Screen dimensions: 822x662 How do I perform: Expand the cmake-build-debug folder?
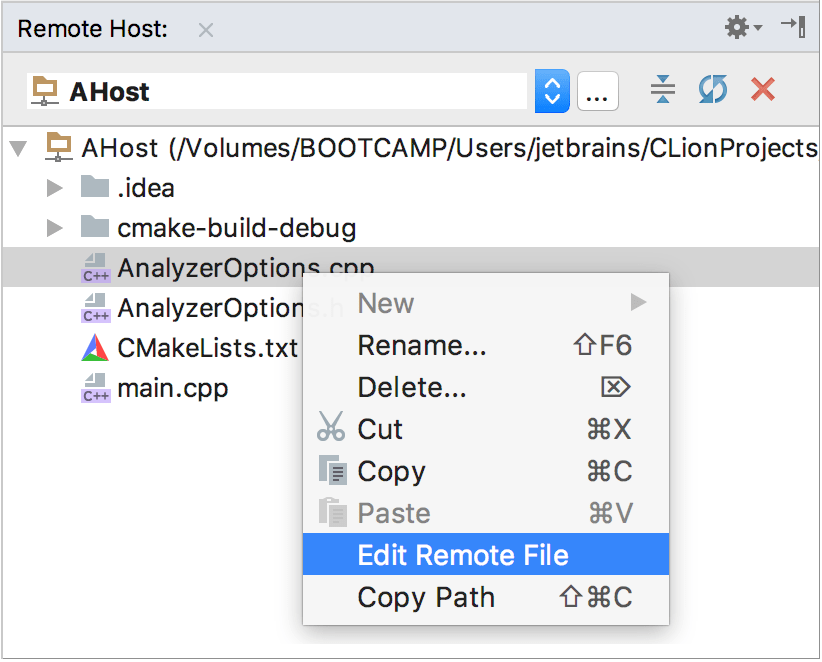pyautogui.click(x=55, y=227)
